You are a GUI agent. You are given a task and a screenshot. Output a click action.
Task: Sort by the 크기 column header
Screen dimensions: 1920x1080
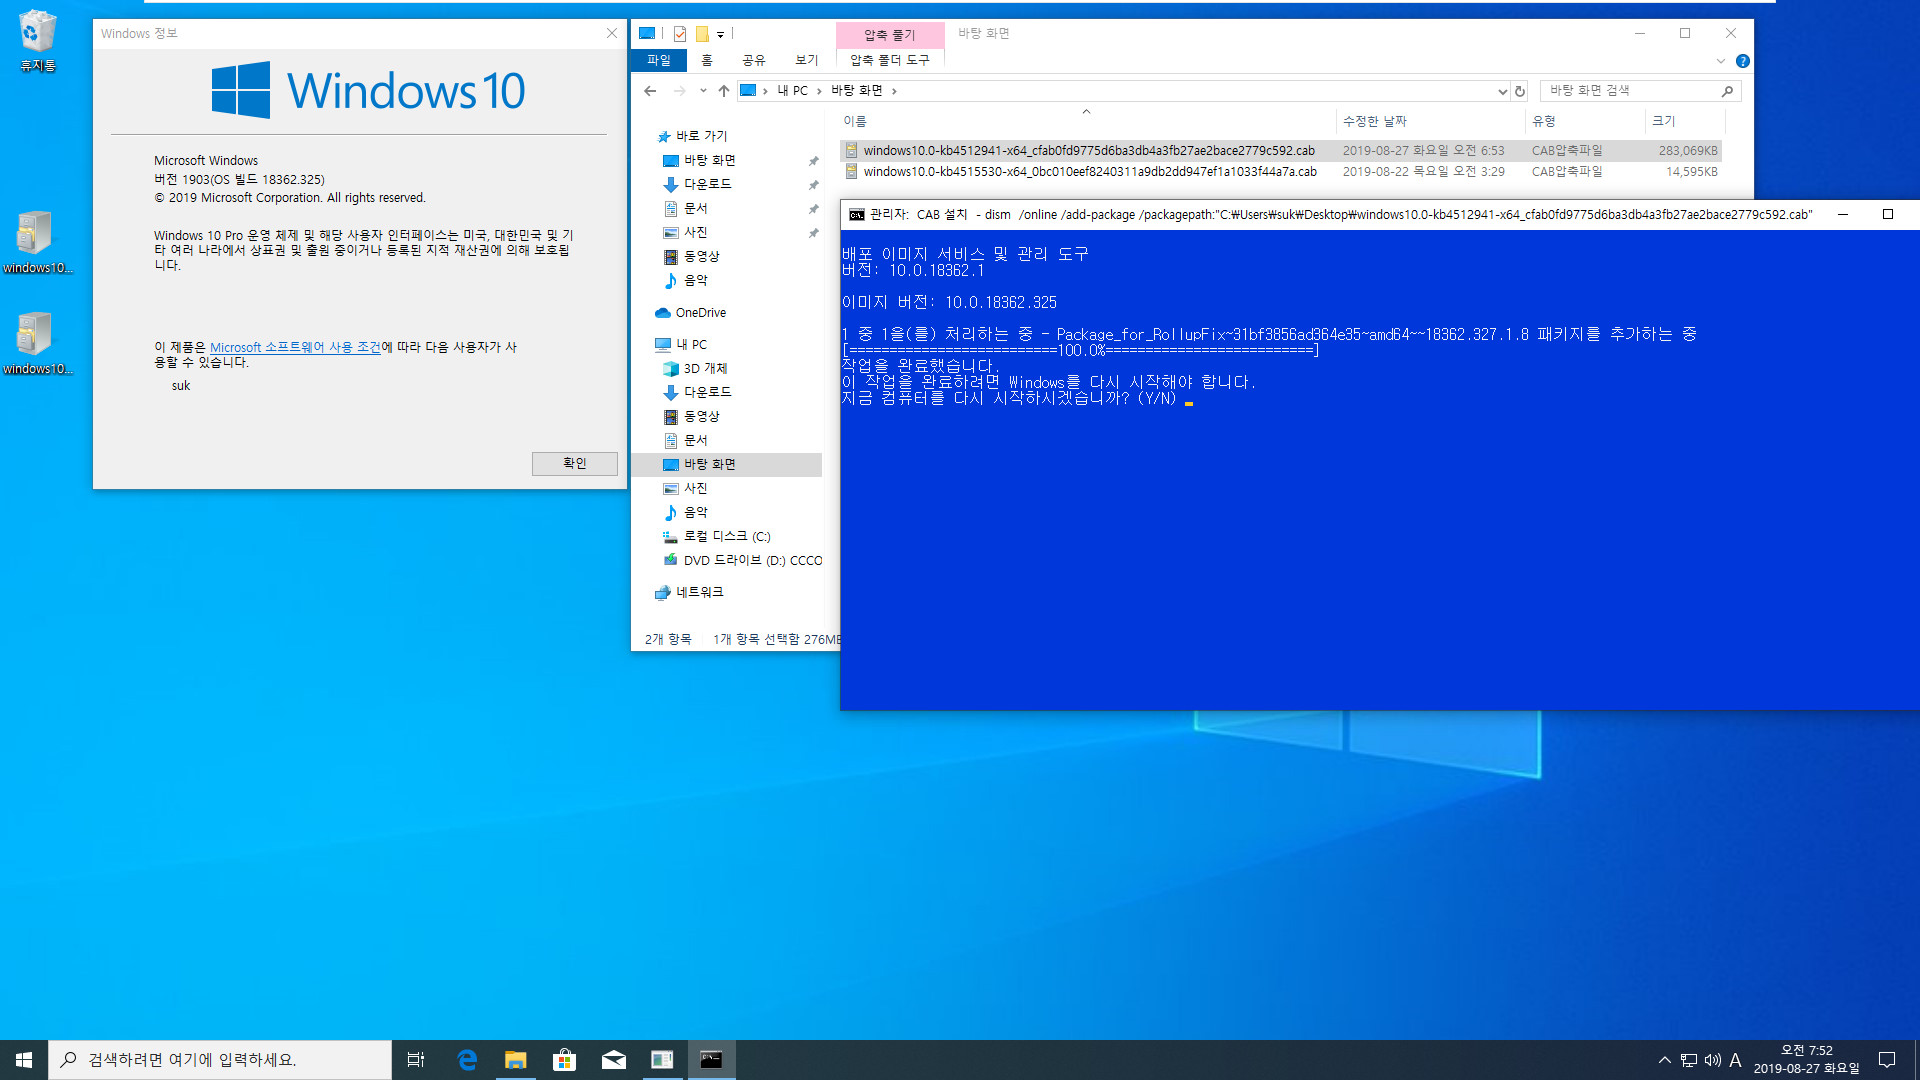pyautogui.click(x=1684, y=121)
